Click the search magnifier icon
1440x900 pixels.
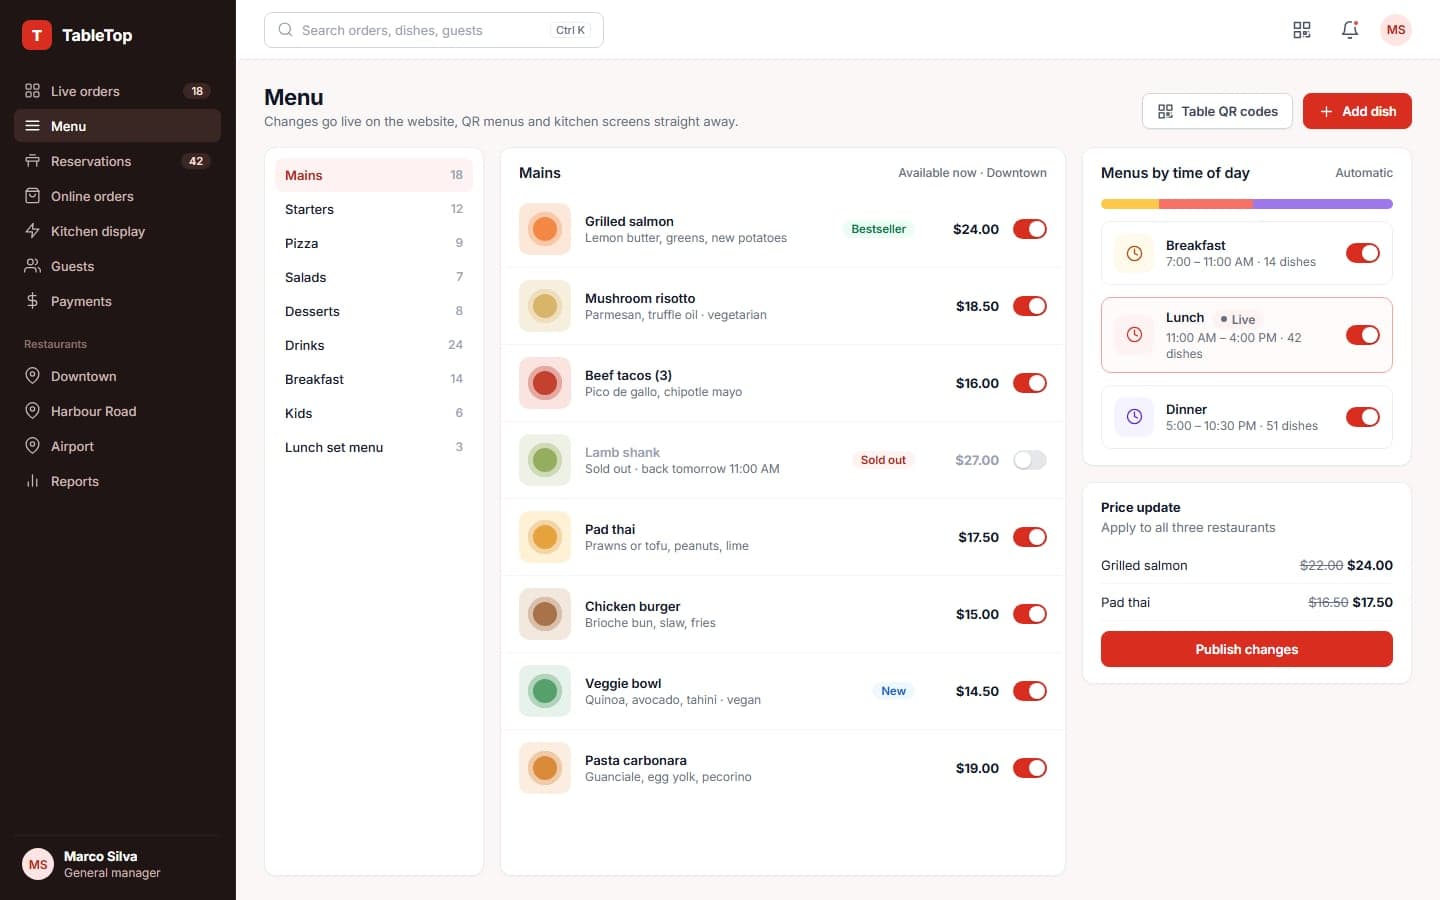[285, 30]
